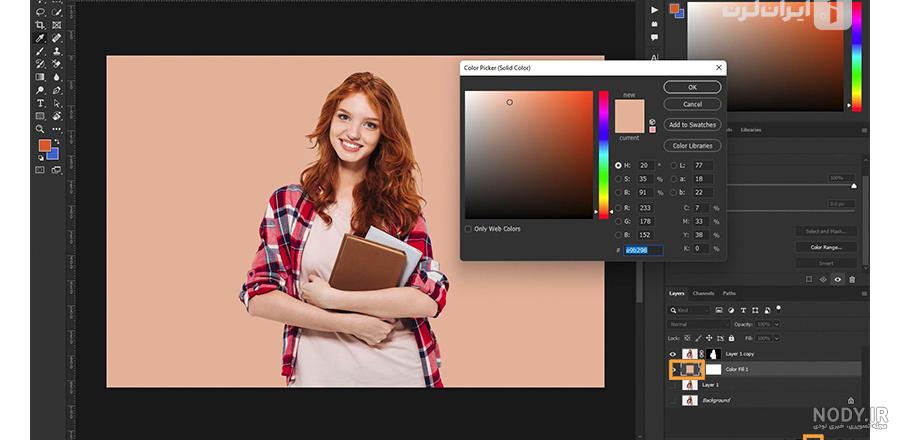This screenshot has width=900, height=440.
Task: Activate the Zoom magnifier tool
Action: click(x=40, y=129)
